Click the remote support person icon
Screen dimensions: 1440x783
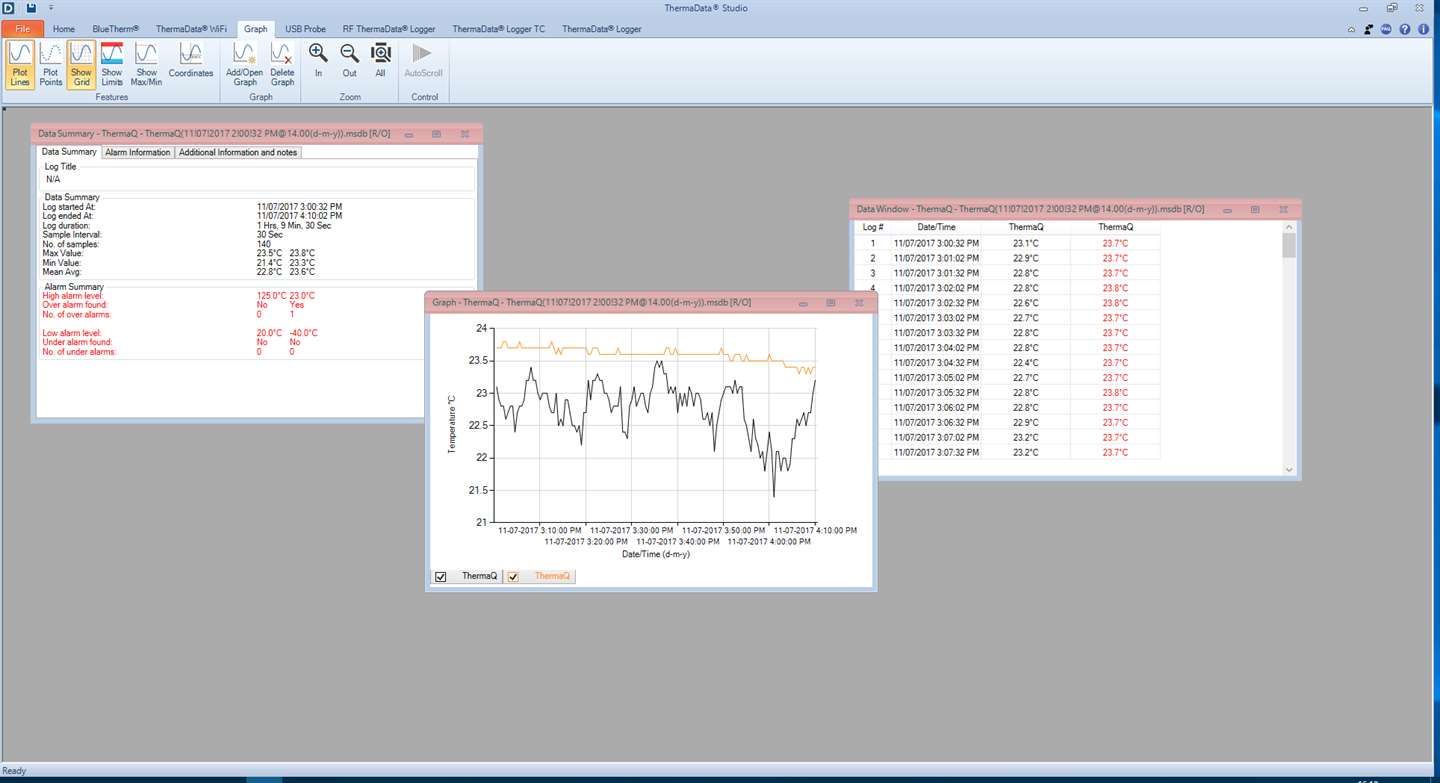point(1369,30)
